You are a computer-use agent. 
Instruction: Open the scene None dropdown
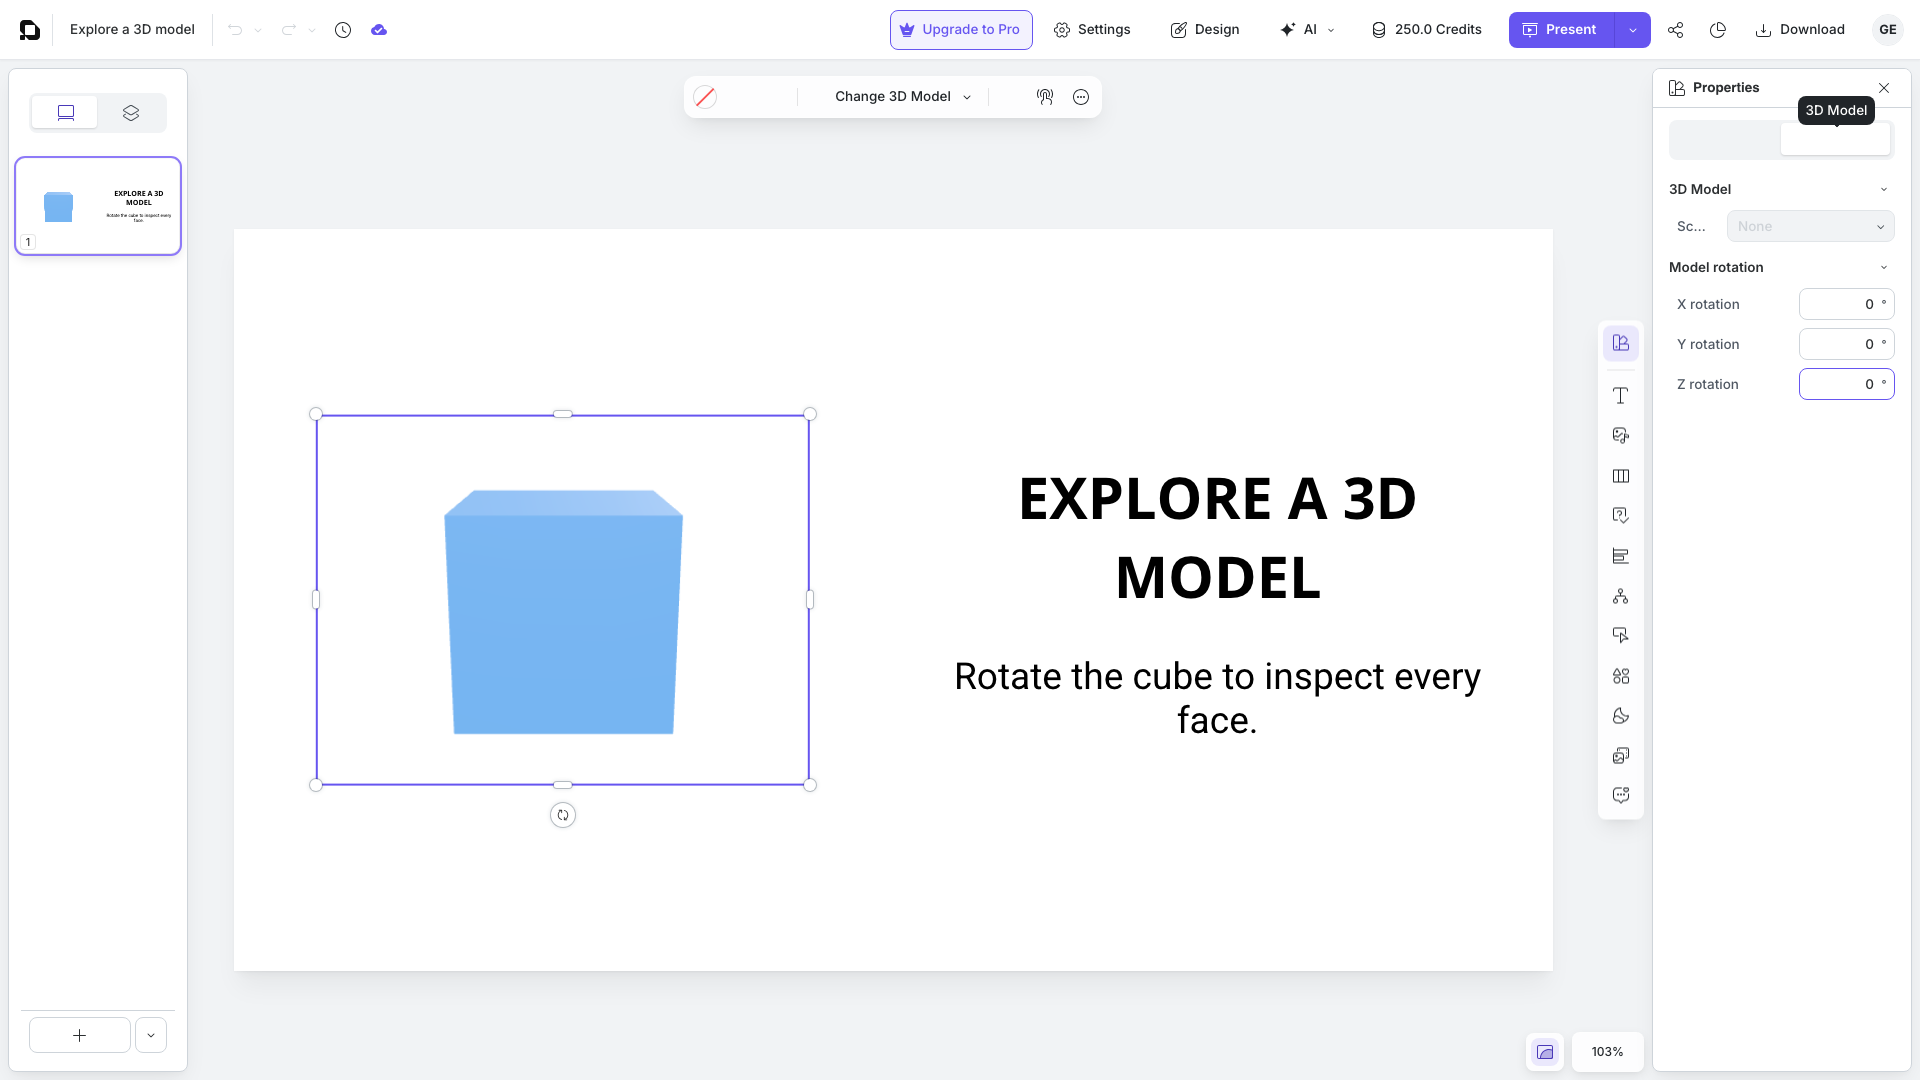pos(1811,226)
